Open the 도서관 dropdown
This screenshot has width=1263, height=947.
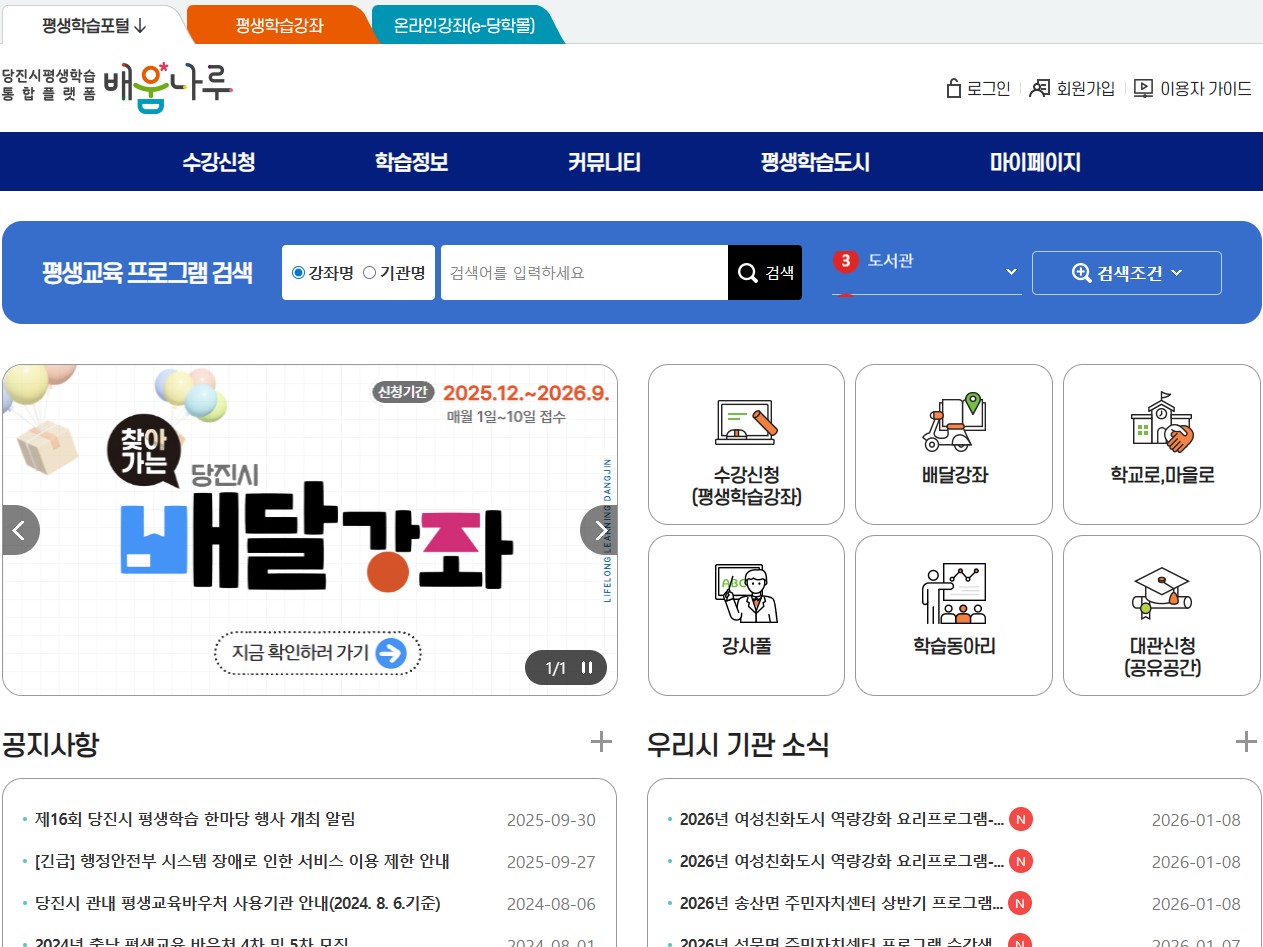pos(1010,271)
